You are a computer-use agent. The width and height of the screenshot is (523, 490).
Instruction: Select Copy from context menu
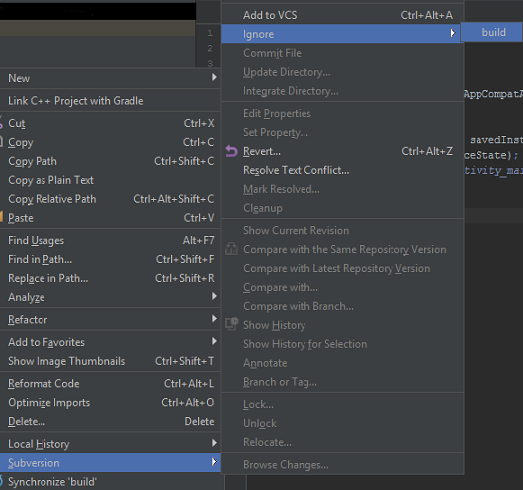(110, 142)
